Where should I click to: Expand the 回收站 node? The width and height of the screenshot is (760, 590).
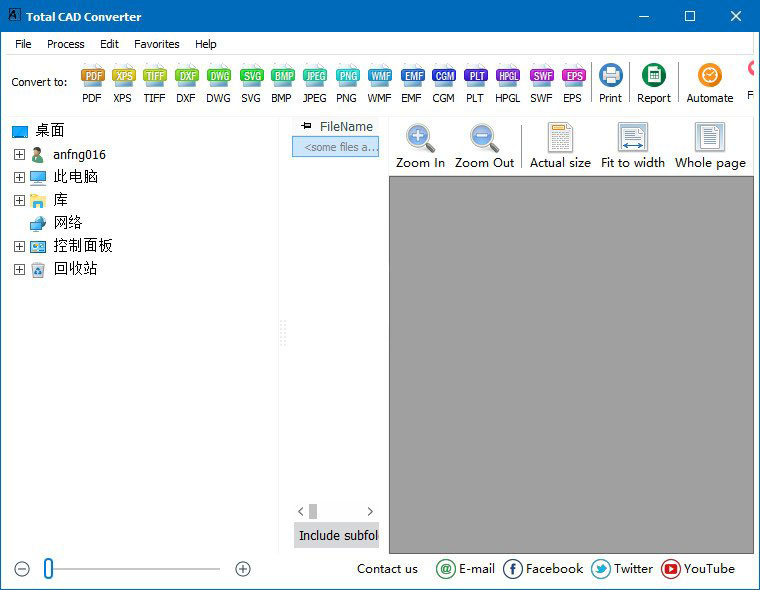(x=19, y=269)
